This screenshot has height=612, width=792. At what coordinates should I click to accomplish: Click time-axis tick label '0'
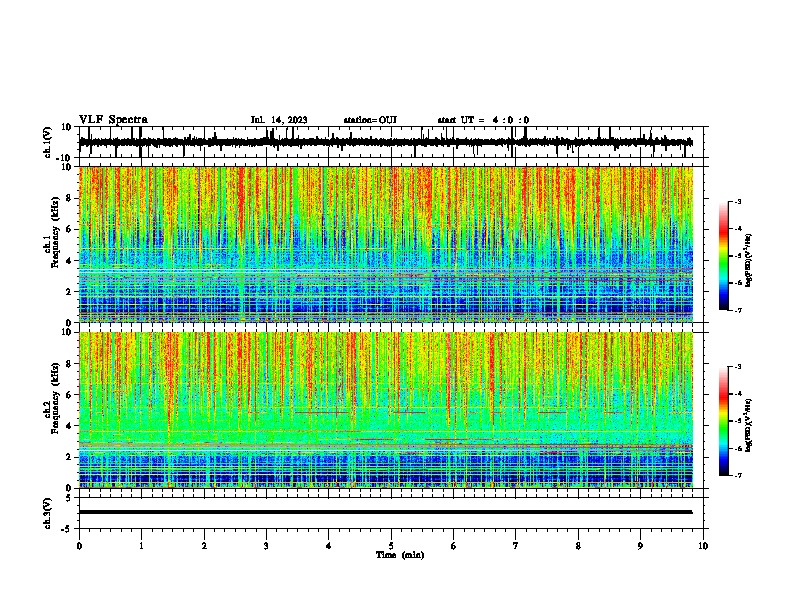pos(79,546)
